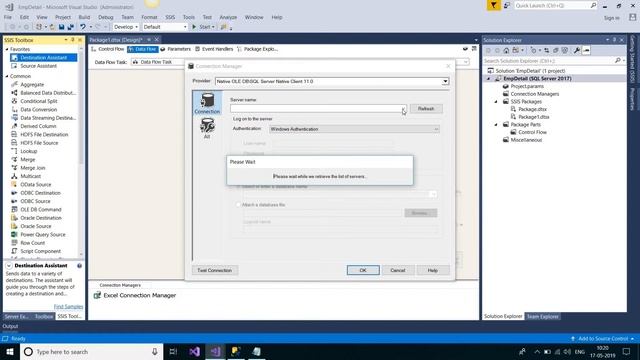Select Project.params in Solution Explorer

point(527,86)
